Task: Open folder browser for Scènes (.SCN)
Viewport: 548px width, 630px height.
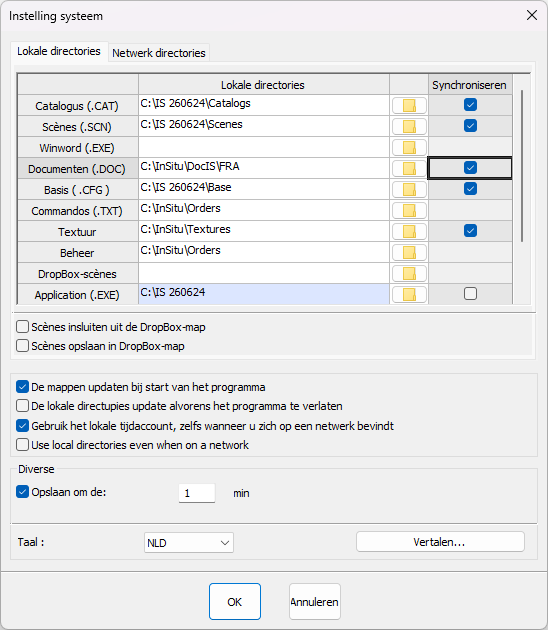Action: coord(409,127)
